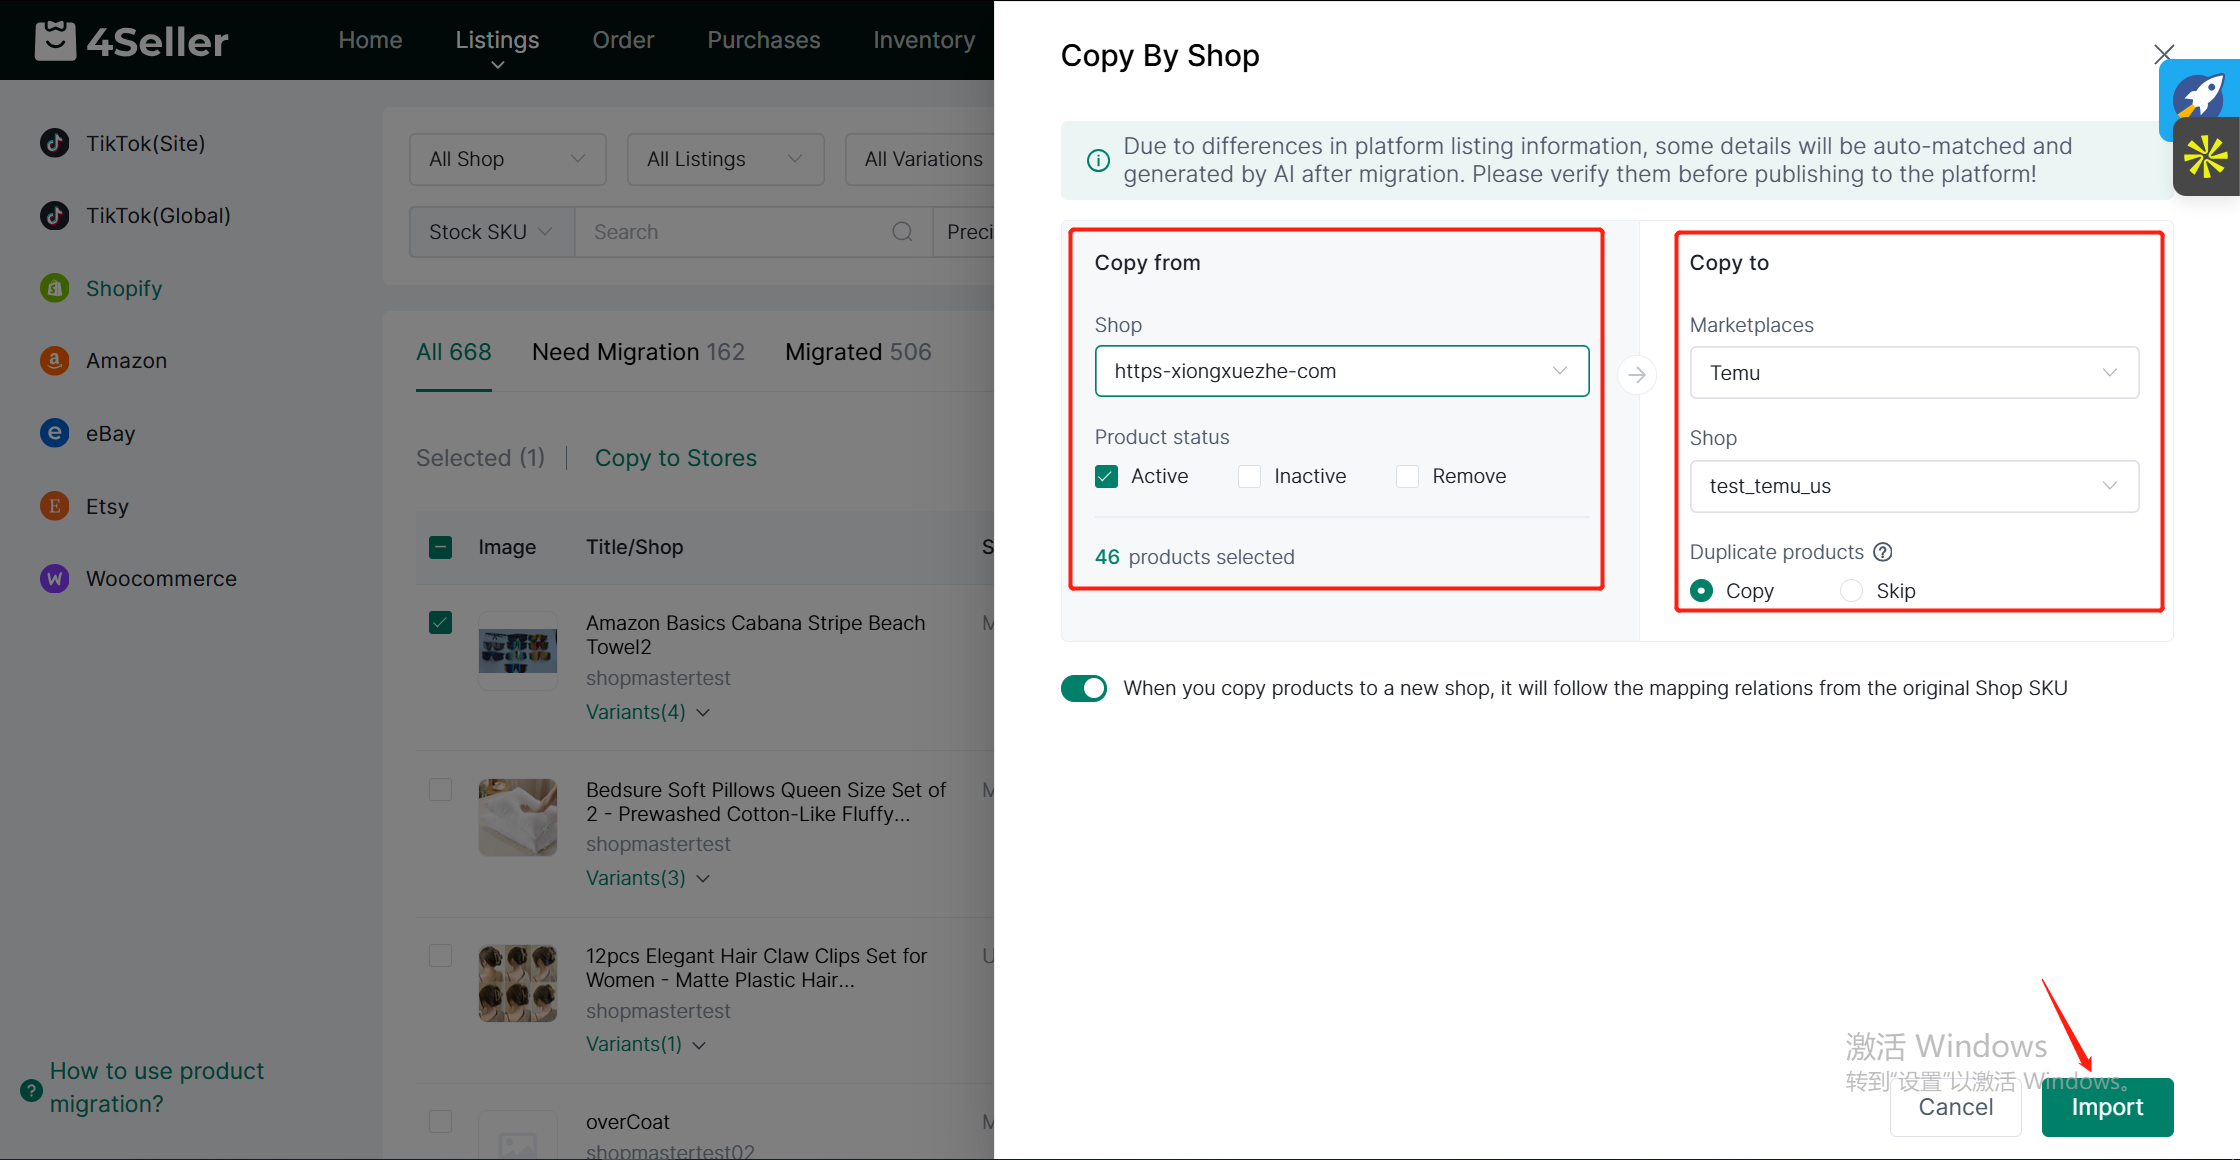Viewport: 2240px width, 1160px height.
Task: Expand Variants(3) for Bedsure pillows
Action: pos(647,878)
